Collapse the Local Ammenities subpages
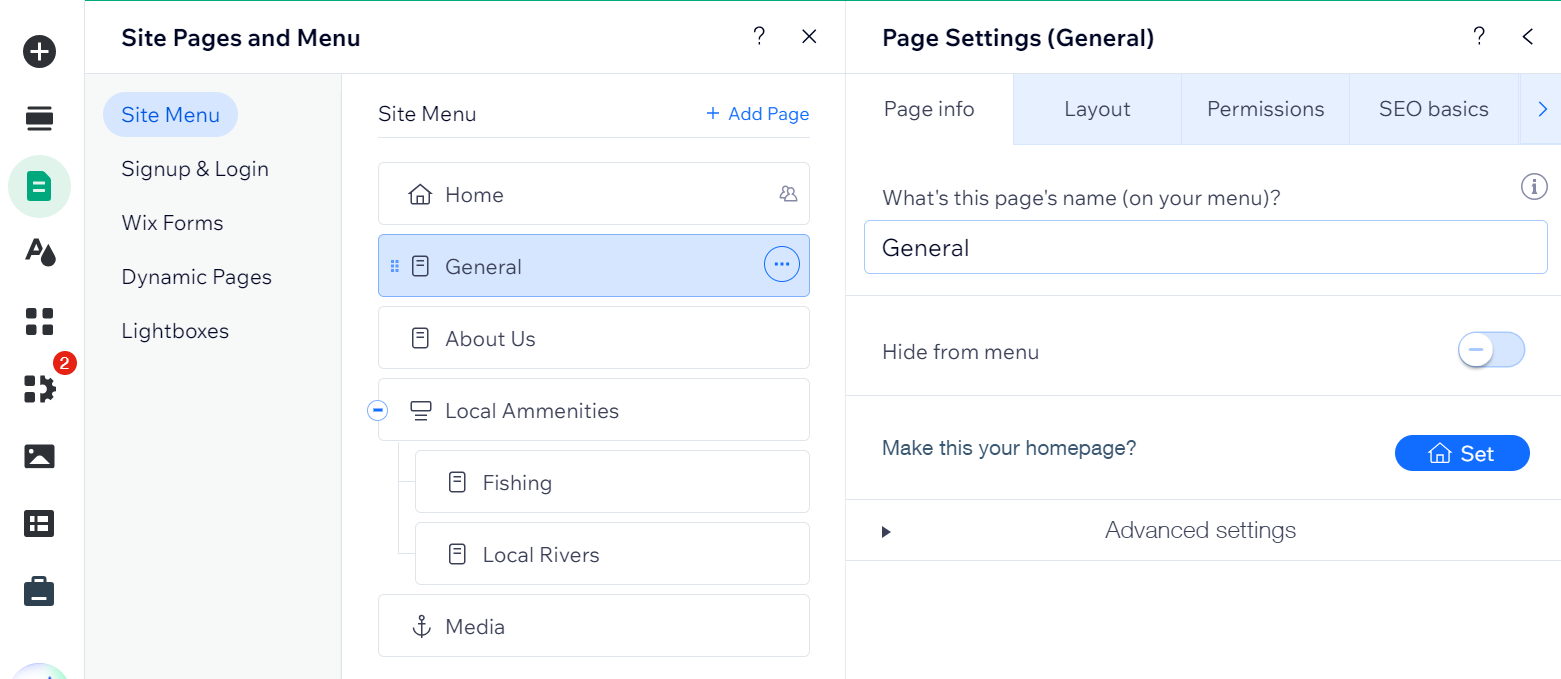Image resolution: width=1561 pixels, height=679 pixels. pyautogui.click(x=377, y=409)
